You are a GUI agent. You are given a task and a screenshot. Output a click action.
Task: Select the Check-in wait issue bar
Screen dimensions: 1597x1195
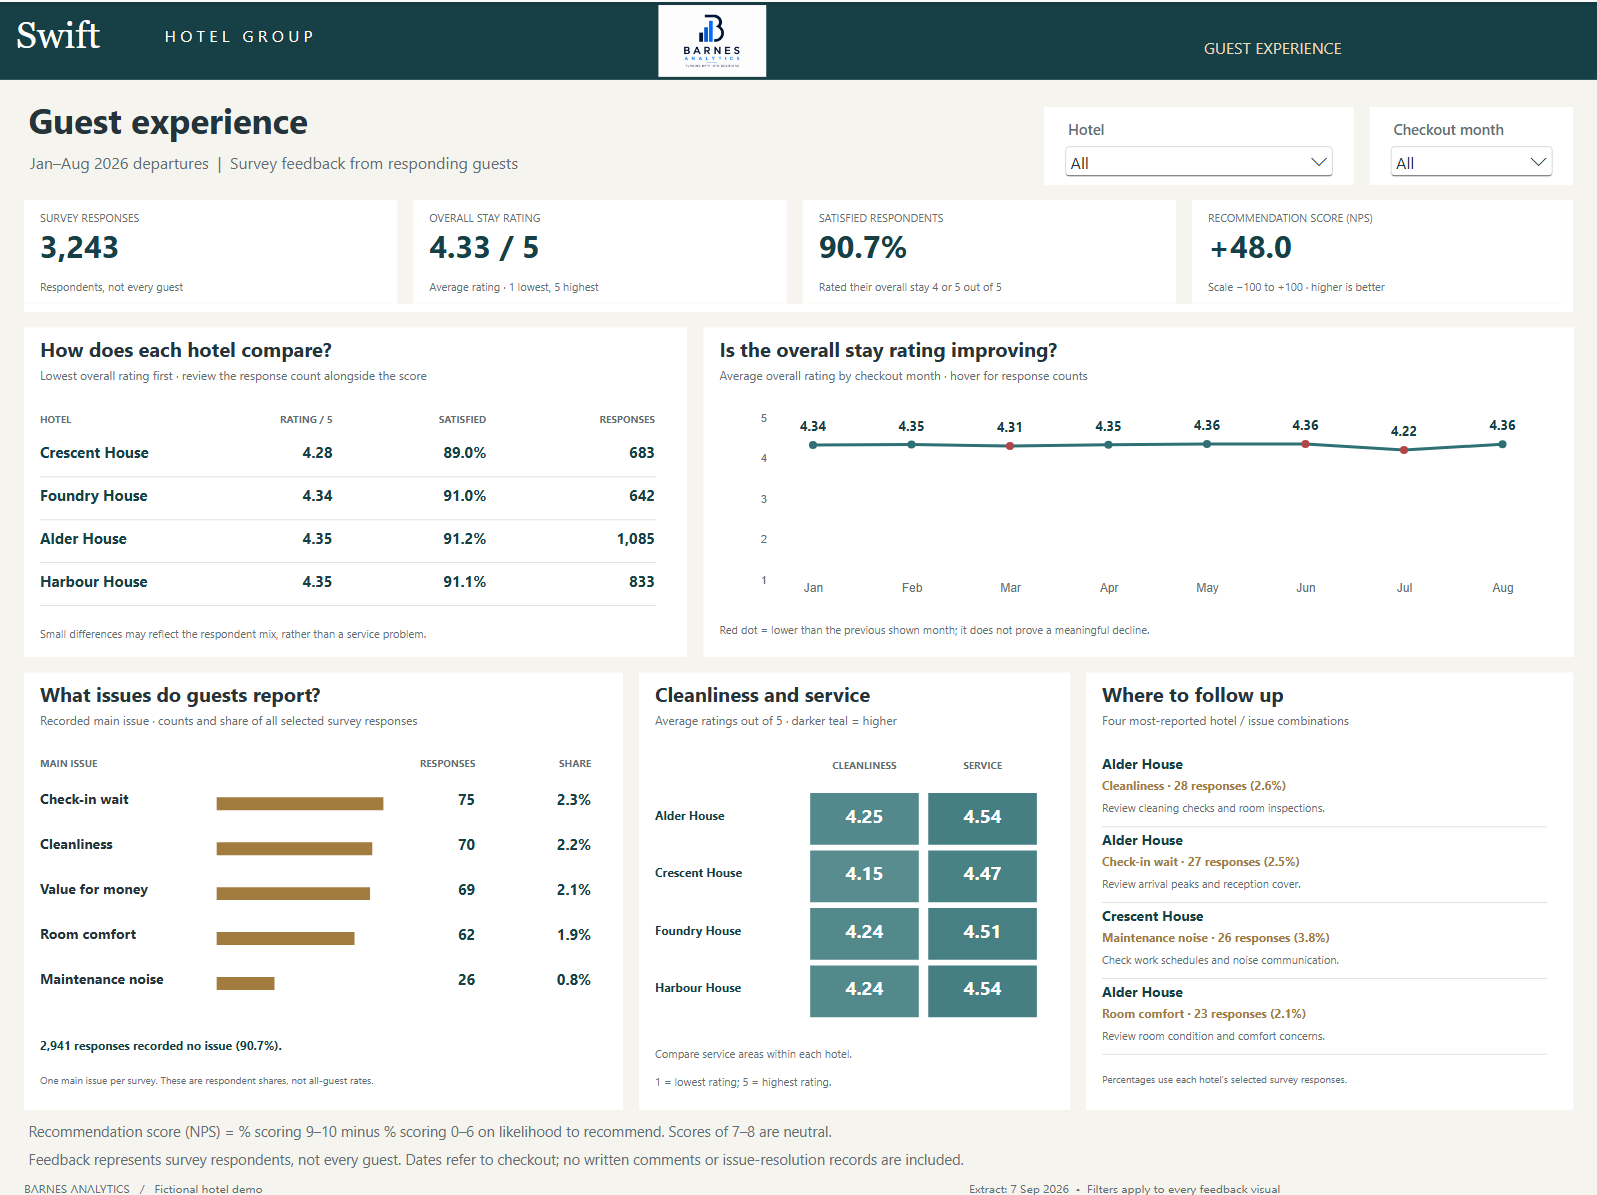point(300,803)
